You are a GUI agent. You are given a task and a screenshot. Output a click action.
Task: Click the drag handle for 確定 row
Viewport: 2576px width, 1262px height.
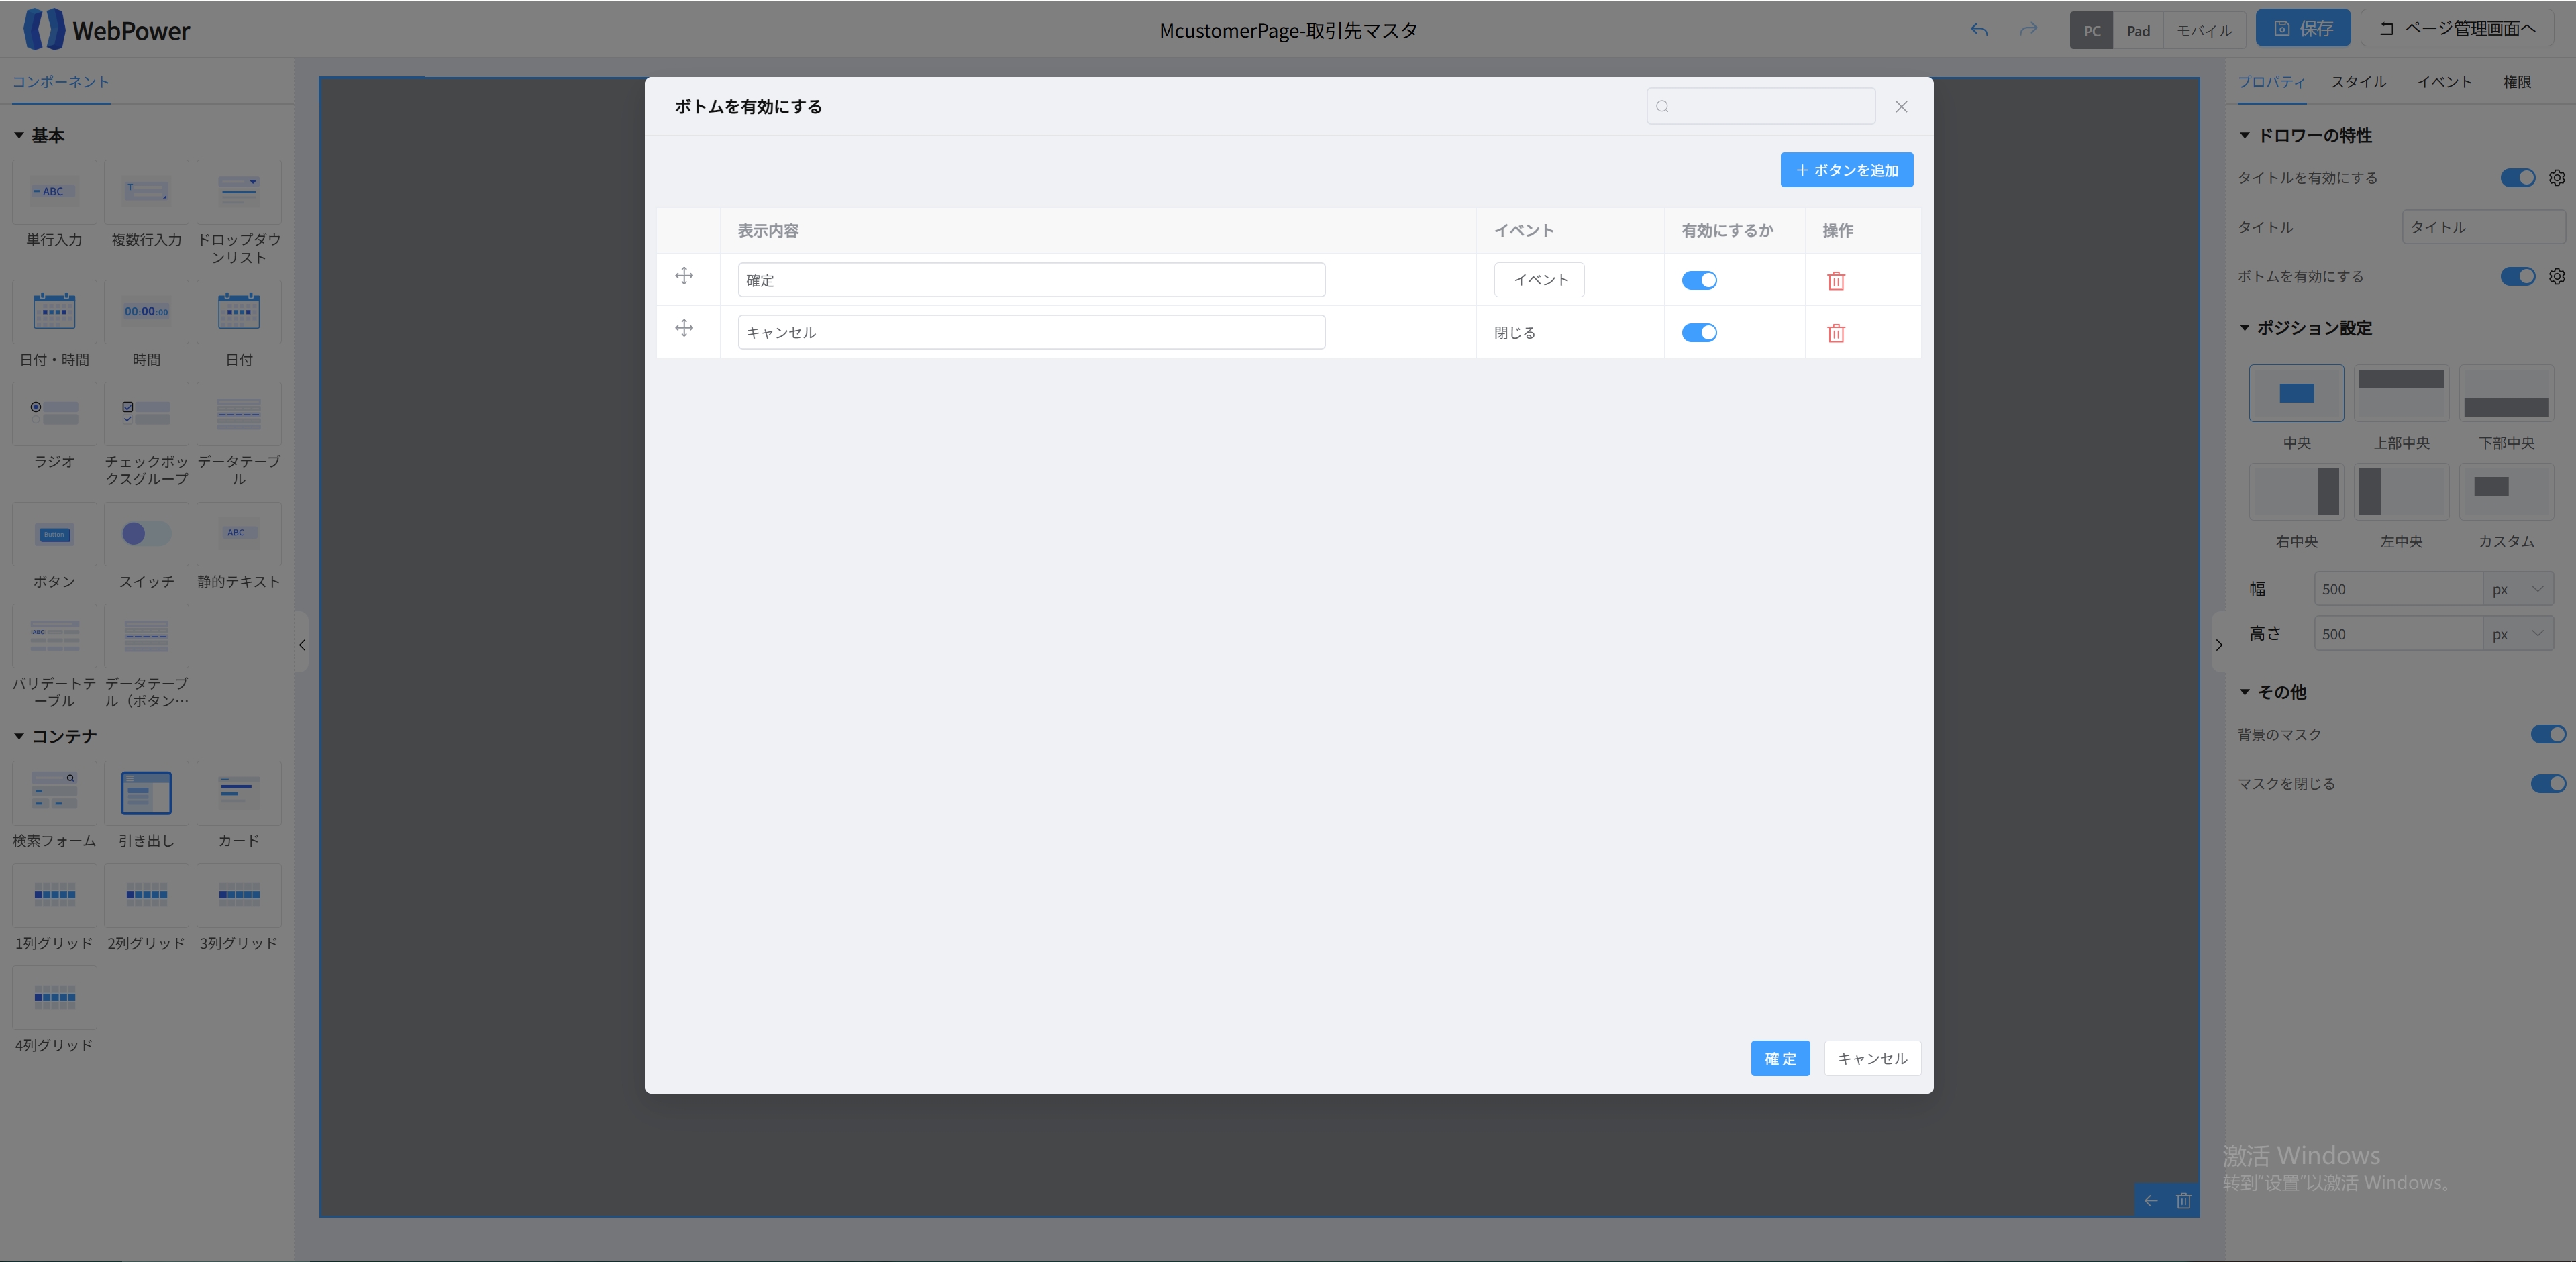tap(684, 276)
